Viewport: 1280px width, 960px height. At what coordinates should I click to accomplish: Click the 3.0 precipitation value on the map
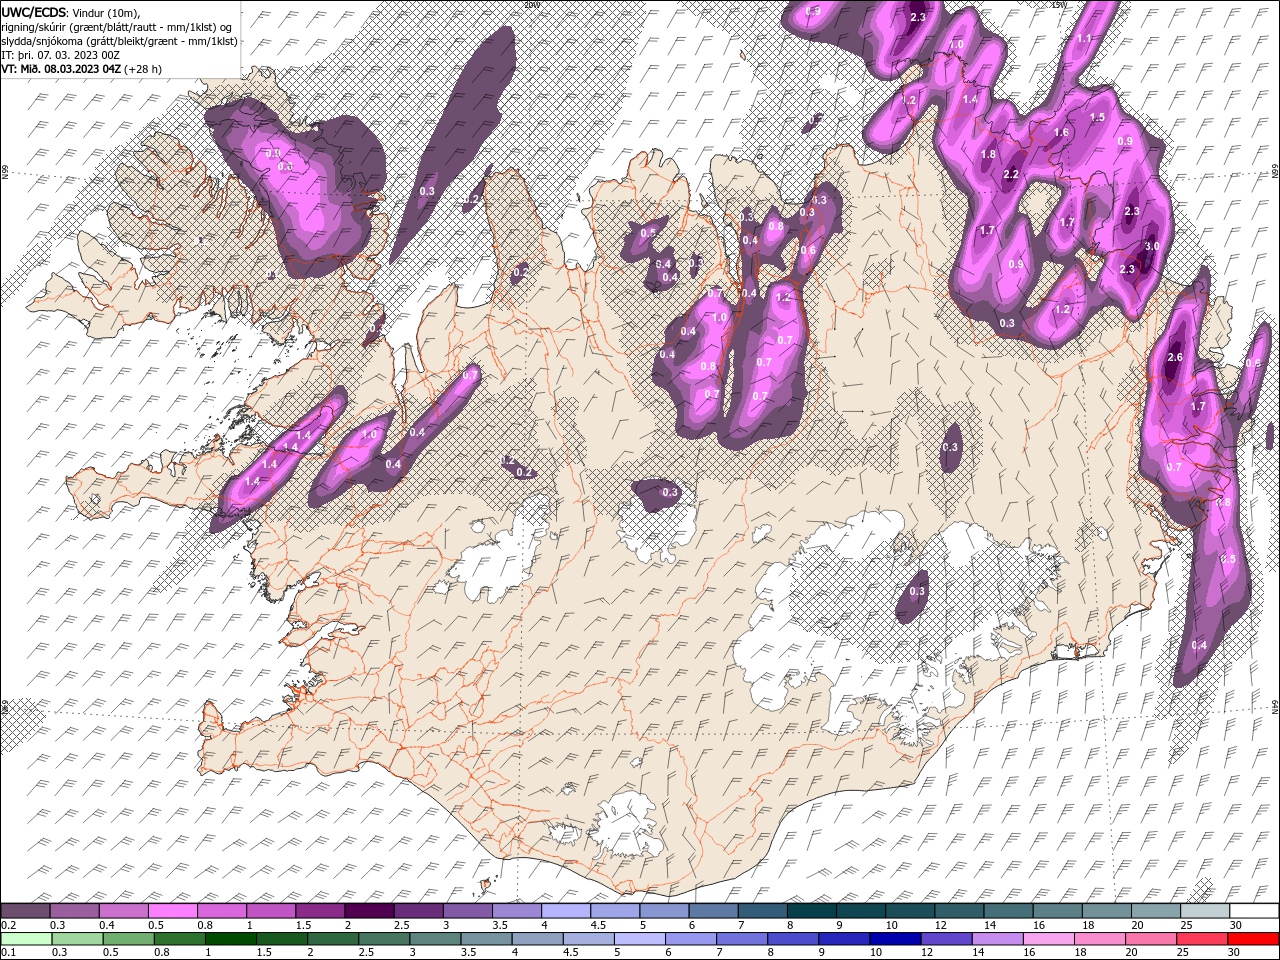point(1152,246)
